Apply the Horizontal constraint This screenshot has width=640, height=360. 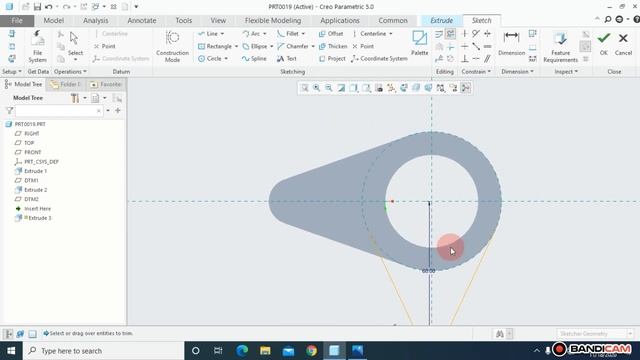(465, 47)
